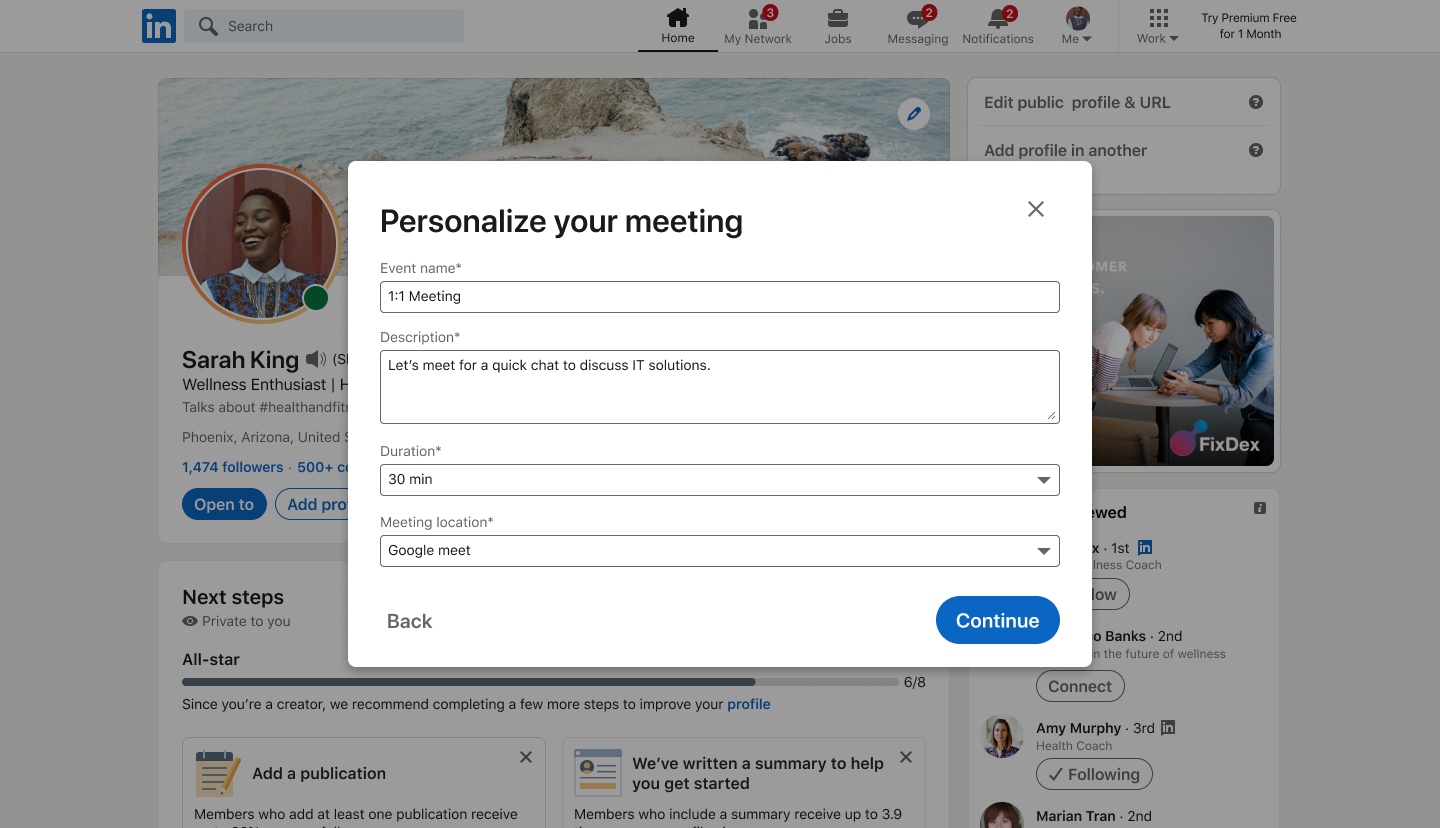The image size is (1440, 828).
Task: Go Back in the meeting dialog
Action: pos(409,621)
